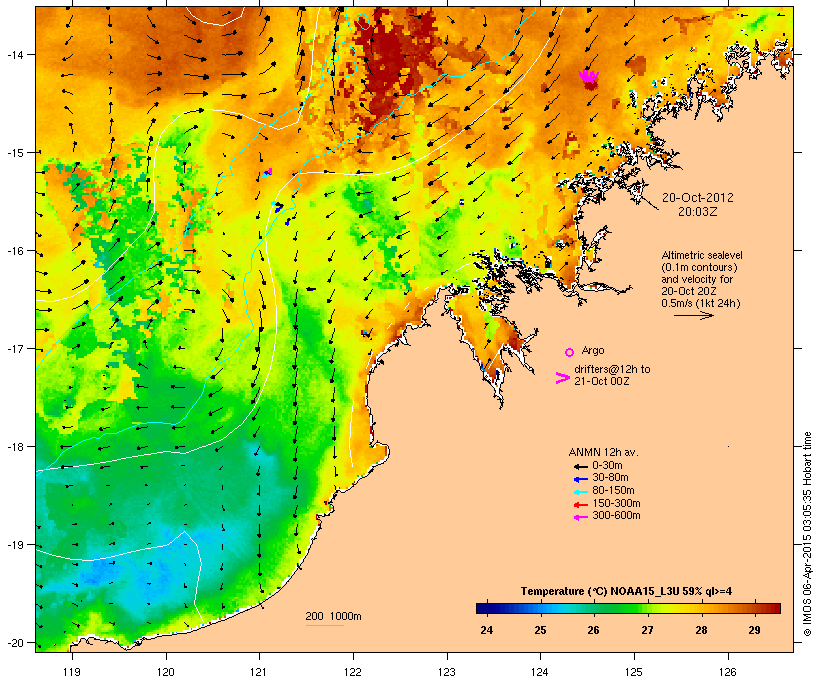Click the color bar tick label 29
820x680 pixels.
click(x=754, y=630)
